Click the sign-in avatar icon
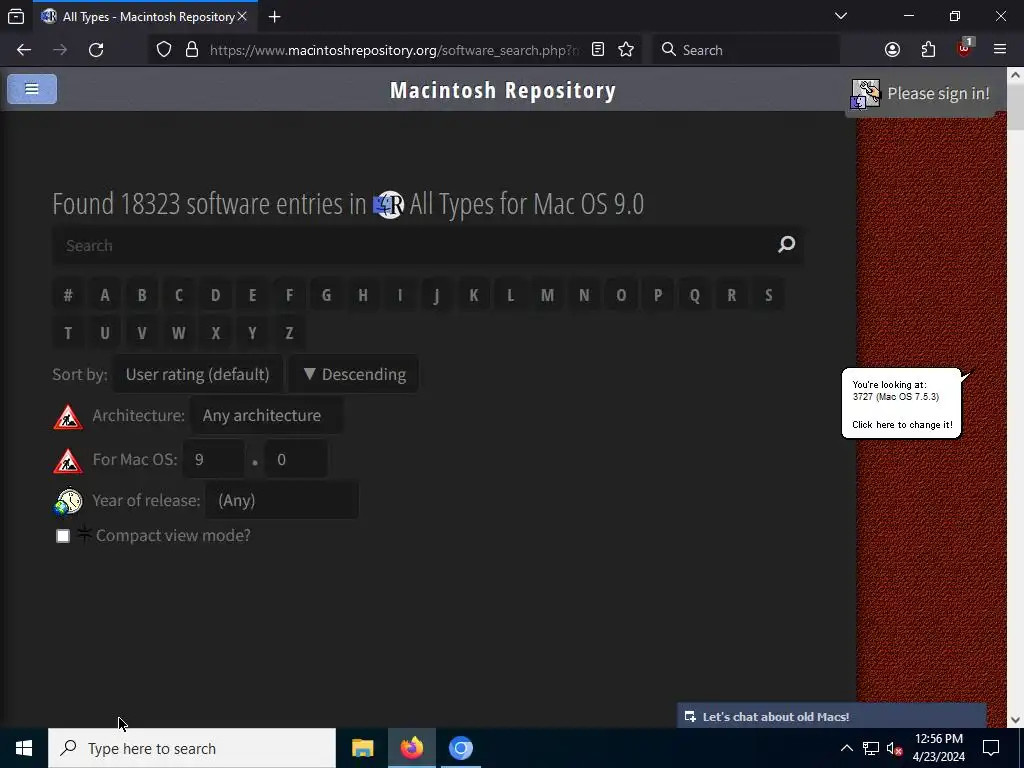The height and width of the screenshot is (768, 1024). [865, 94]
